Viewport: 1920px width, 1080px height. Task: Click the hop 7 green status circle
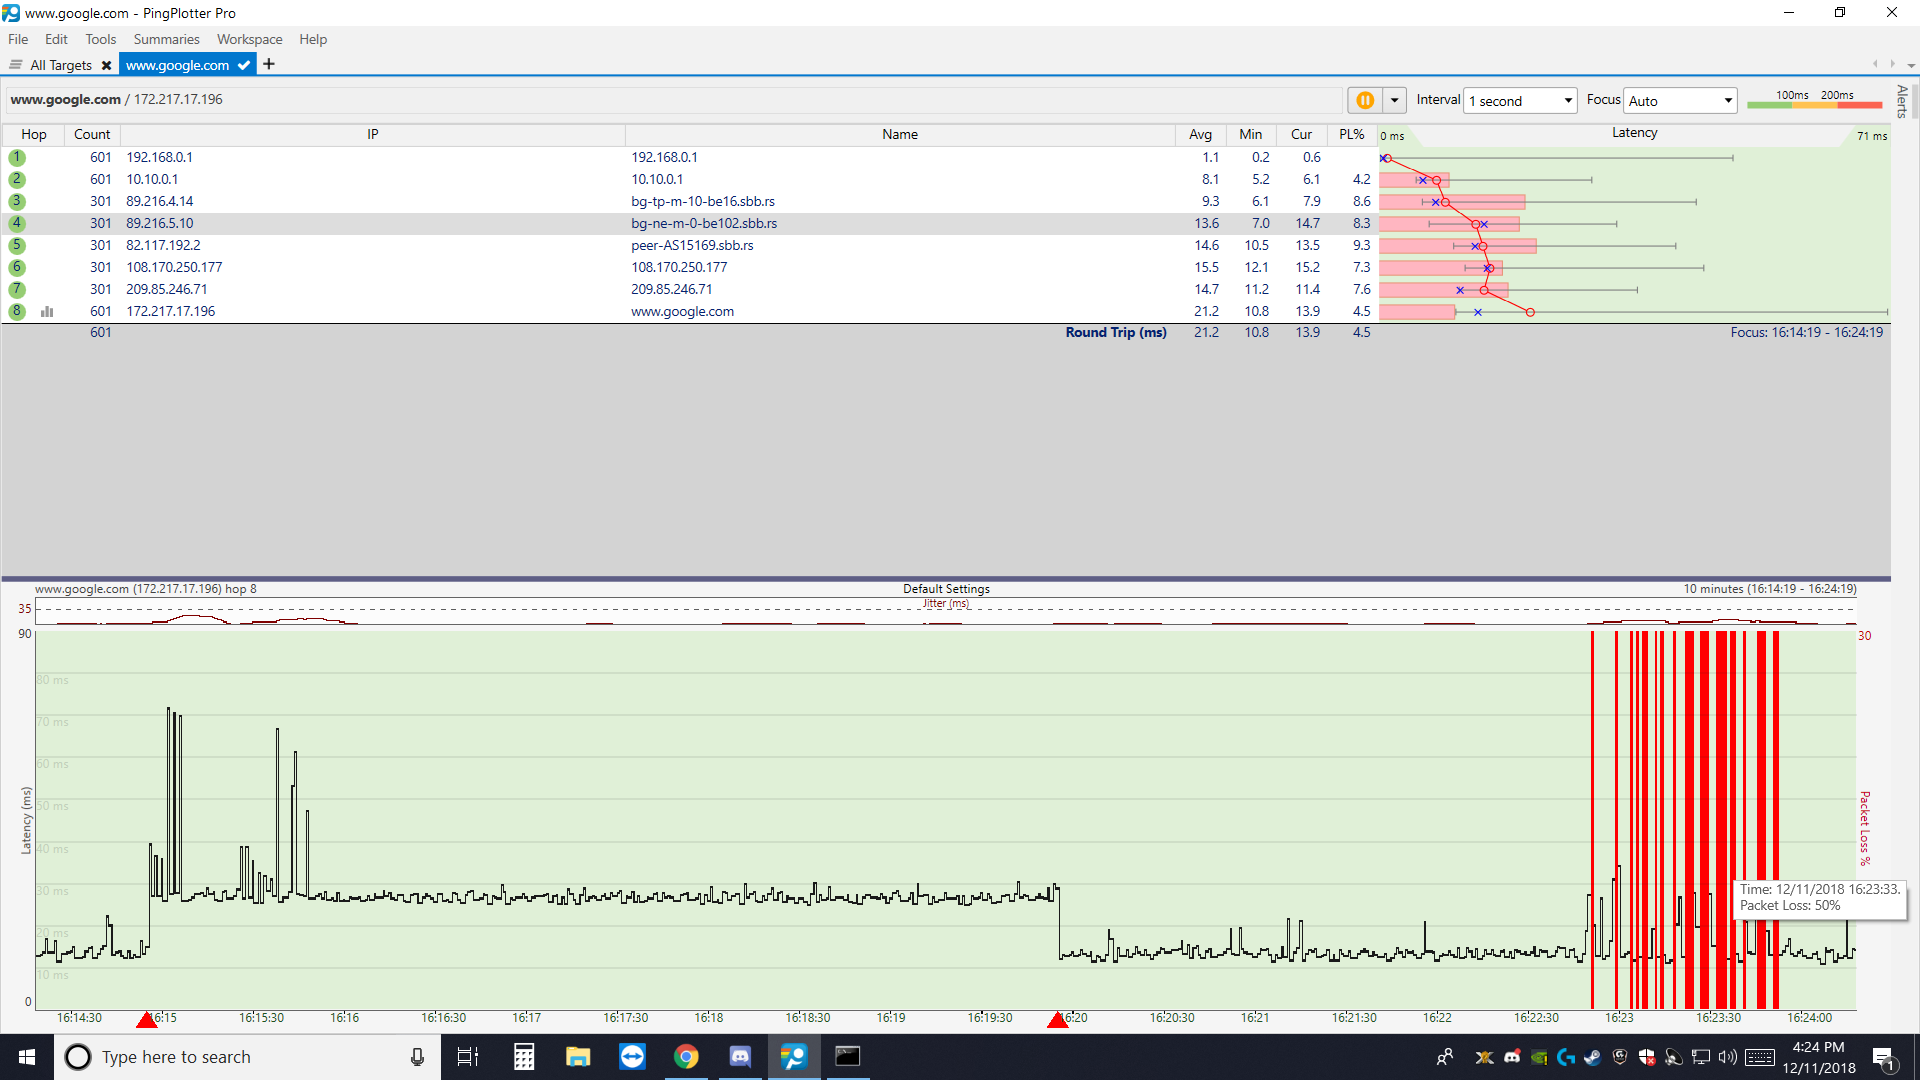(x=17, y=289)
